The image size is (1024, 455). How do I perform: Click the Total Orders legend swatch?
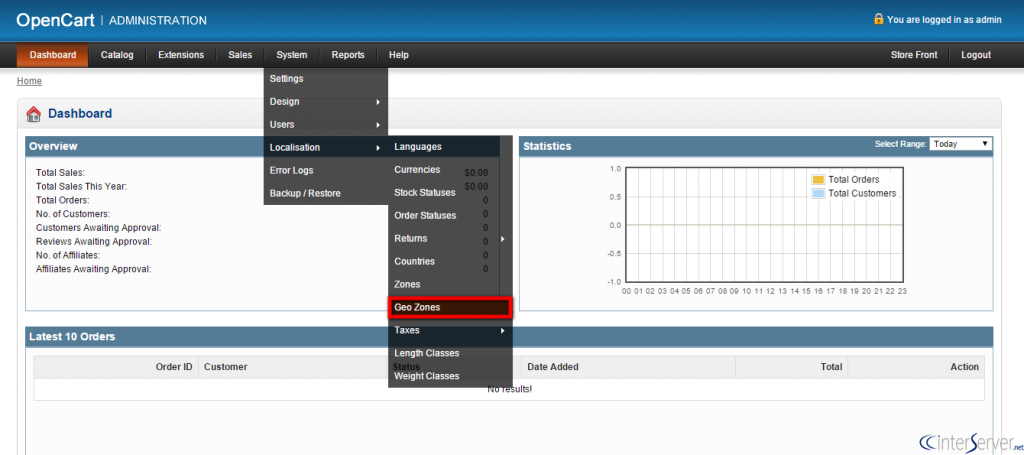coord(818,180)
